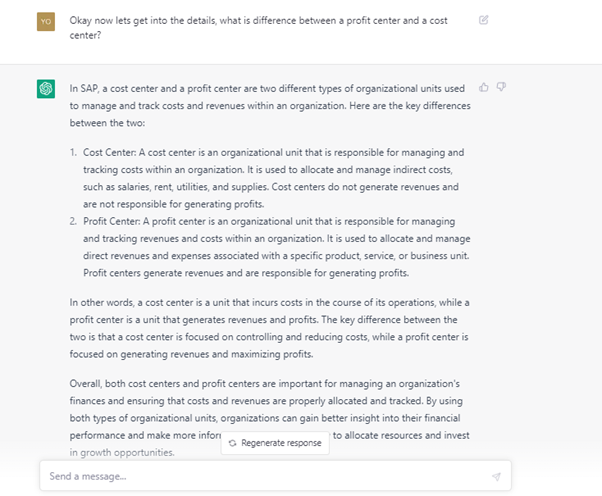602x496 pixels.
Task: Click the green ChatGPT logo avatar
Action: 46,89
